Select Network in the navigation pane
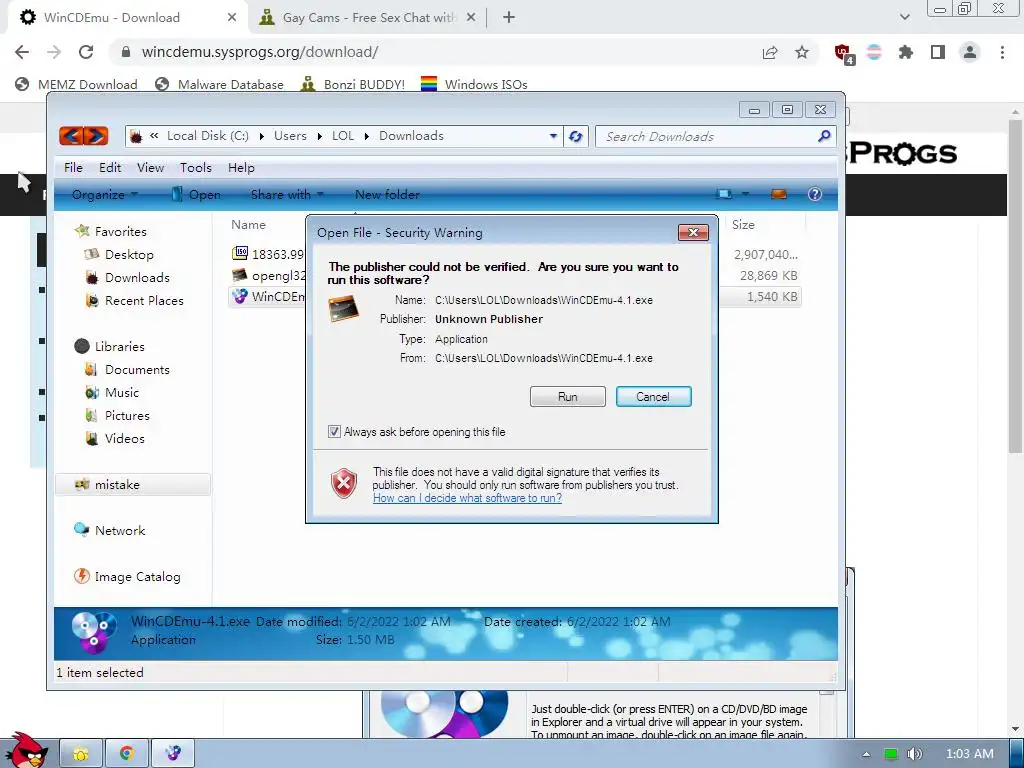This screenshot has width=1024, height=768. pos(120,530)
